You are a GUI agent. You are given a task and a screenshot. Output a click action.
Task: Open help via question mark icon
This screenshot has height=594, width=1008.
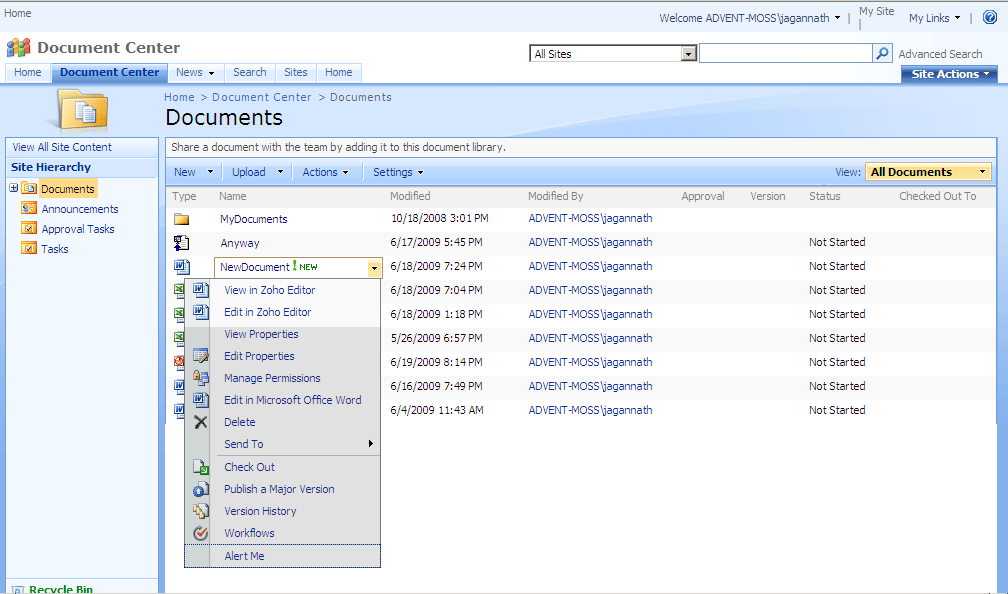990,18
